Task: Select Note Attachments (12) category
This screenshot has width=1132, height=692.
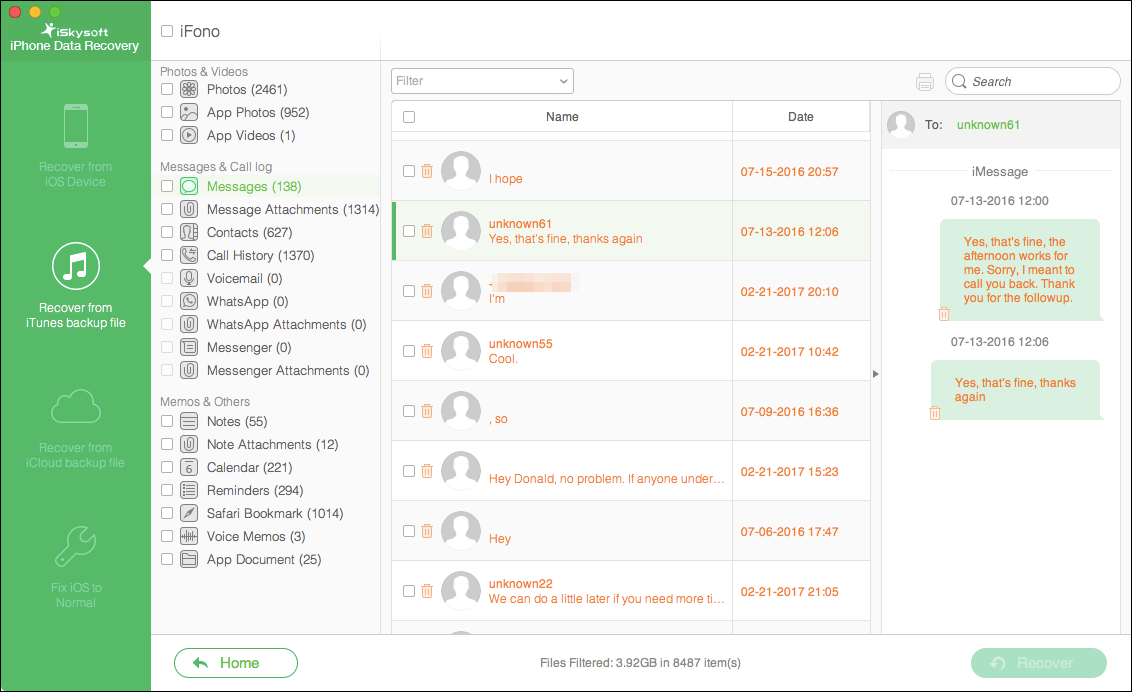Action: tap(272, 444)
